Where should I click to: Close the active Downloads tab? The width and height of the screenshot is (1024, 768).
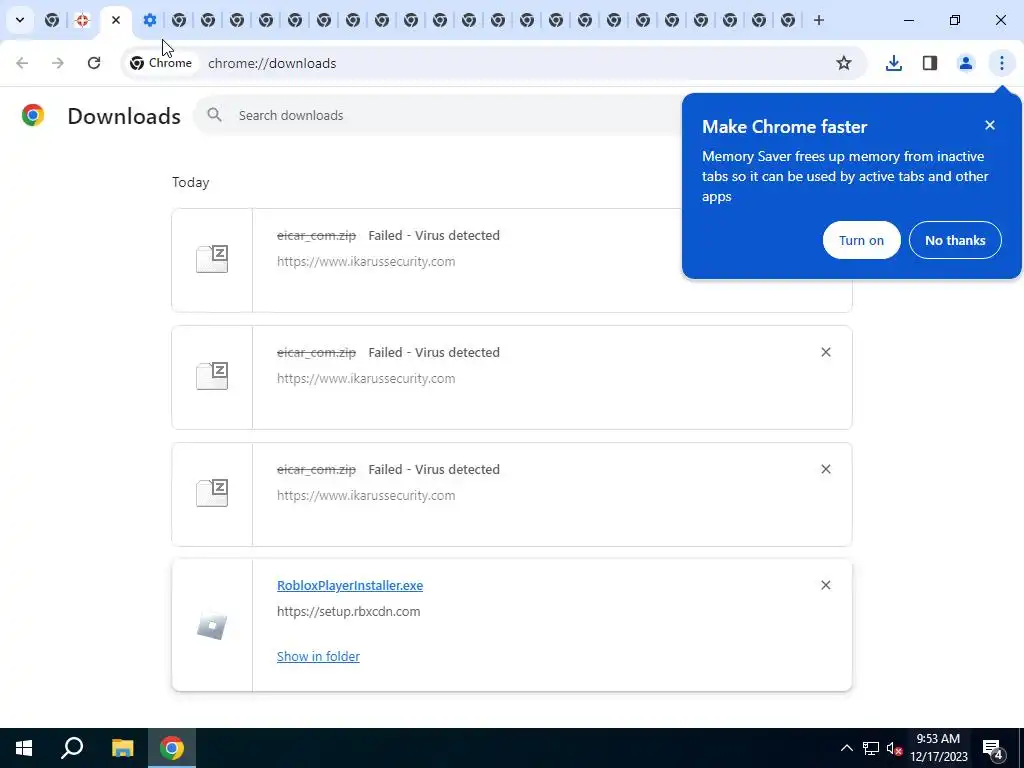coord(116,20)
